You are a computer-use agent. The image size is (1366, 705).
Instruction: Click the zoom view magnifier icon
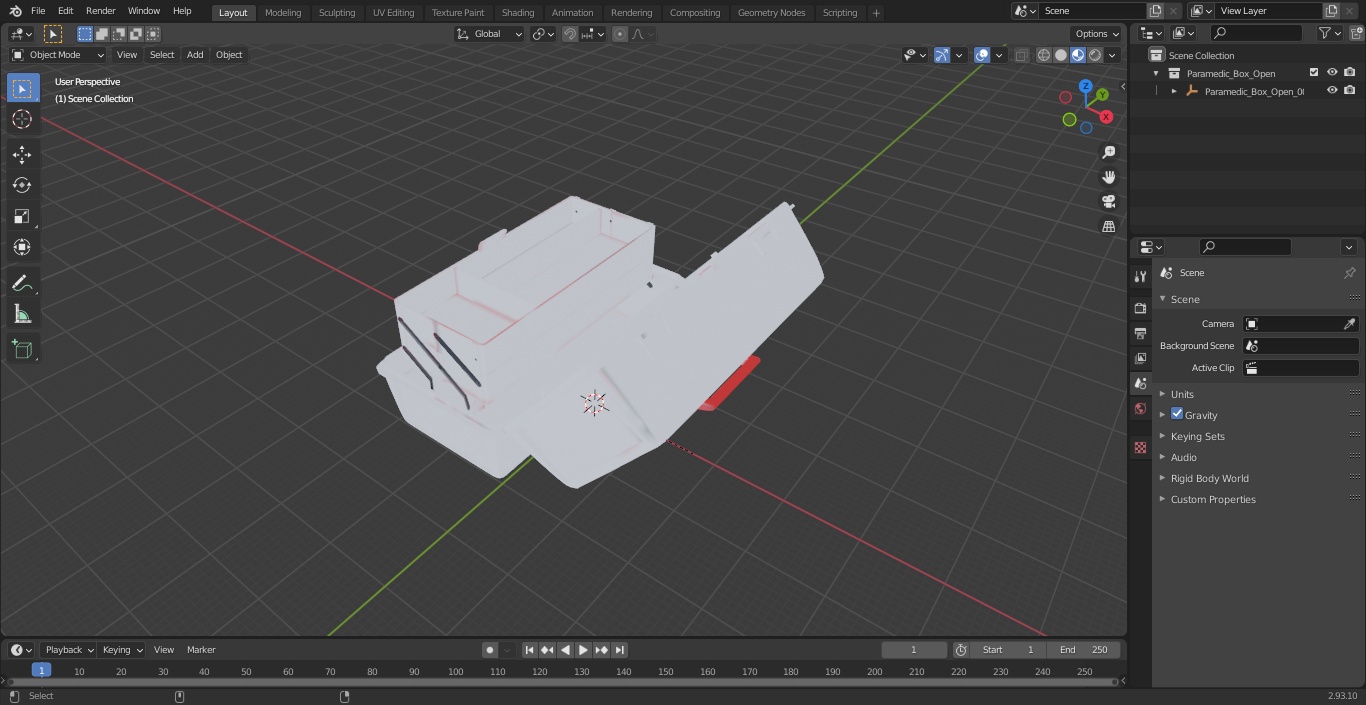point(1108,152)
